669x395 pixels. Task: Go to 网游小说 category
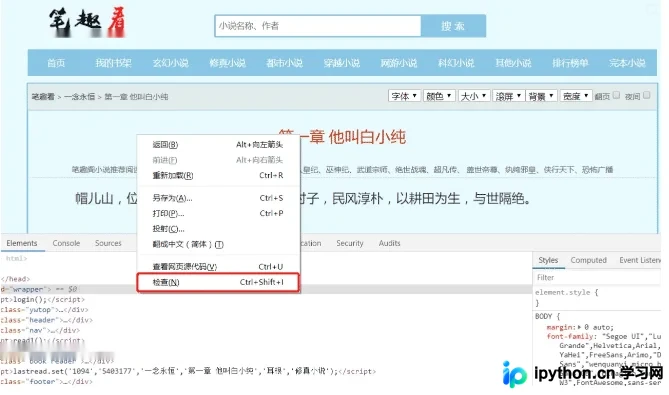(399, 63)
